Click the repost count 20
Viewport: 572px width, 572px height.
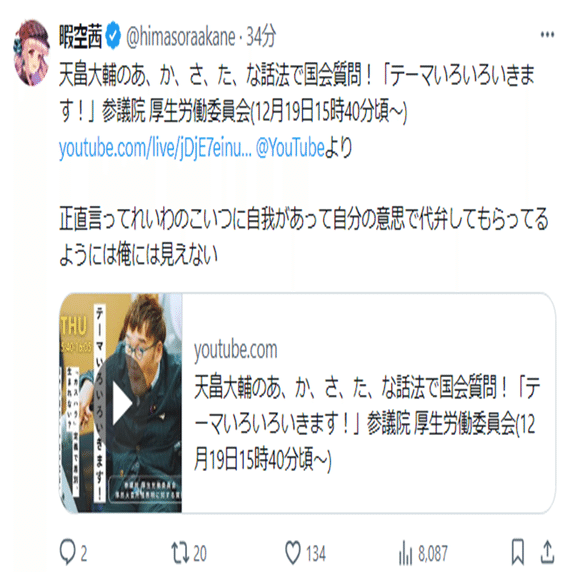[x=200, y=554]
